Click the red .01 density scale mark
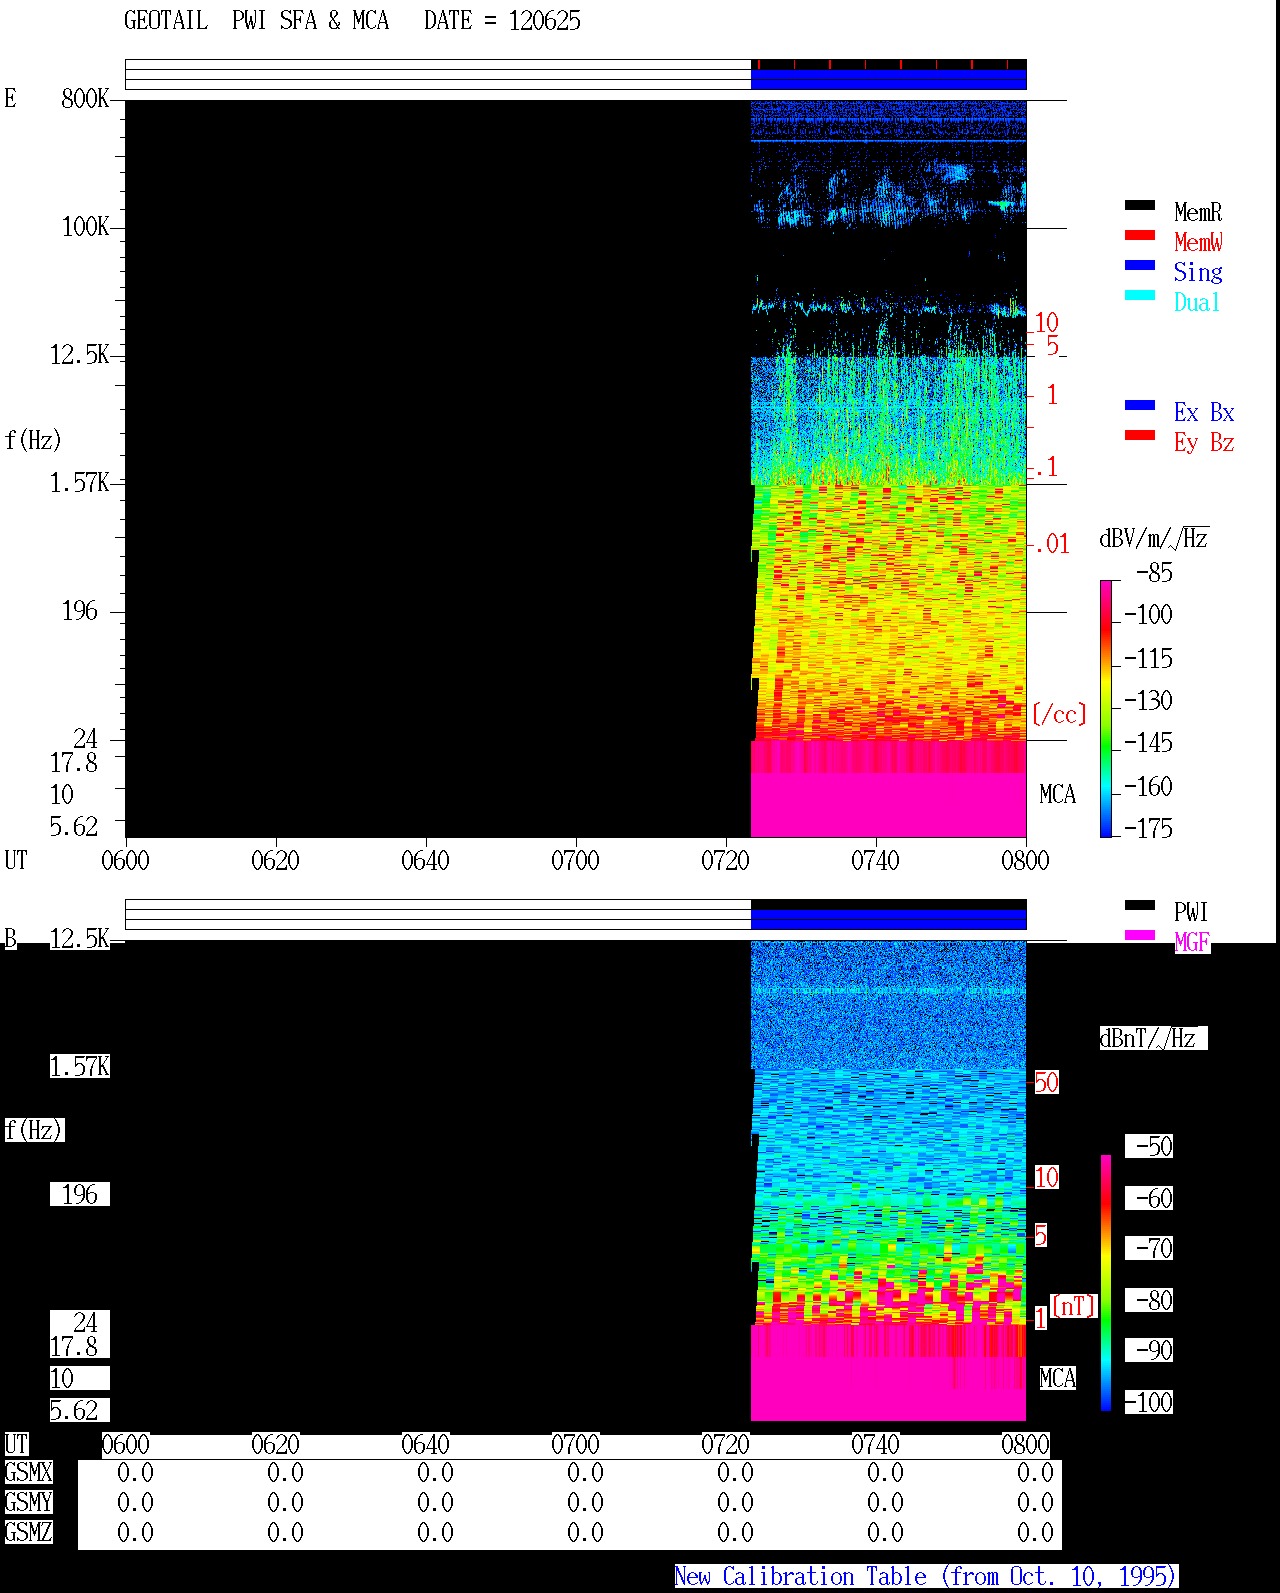The width and height of the screenshot is (1280, 1593). tap(1051, 544)
